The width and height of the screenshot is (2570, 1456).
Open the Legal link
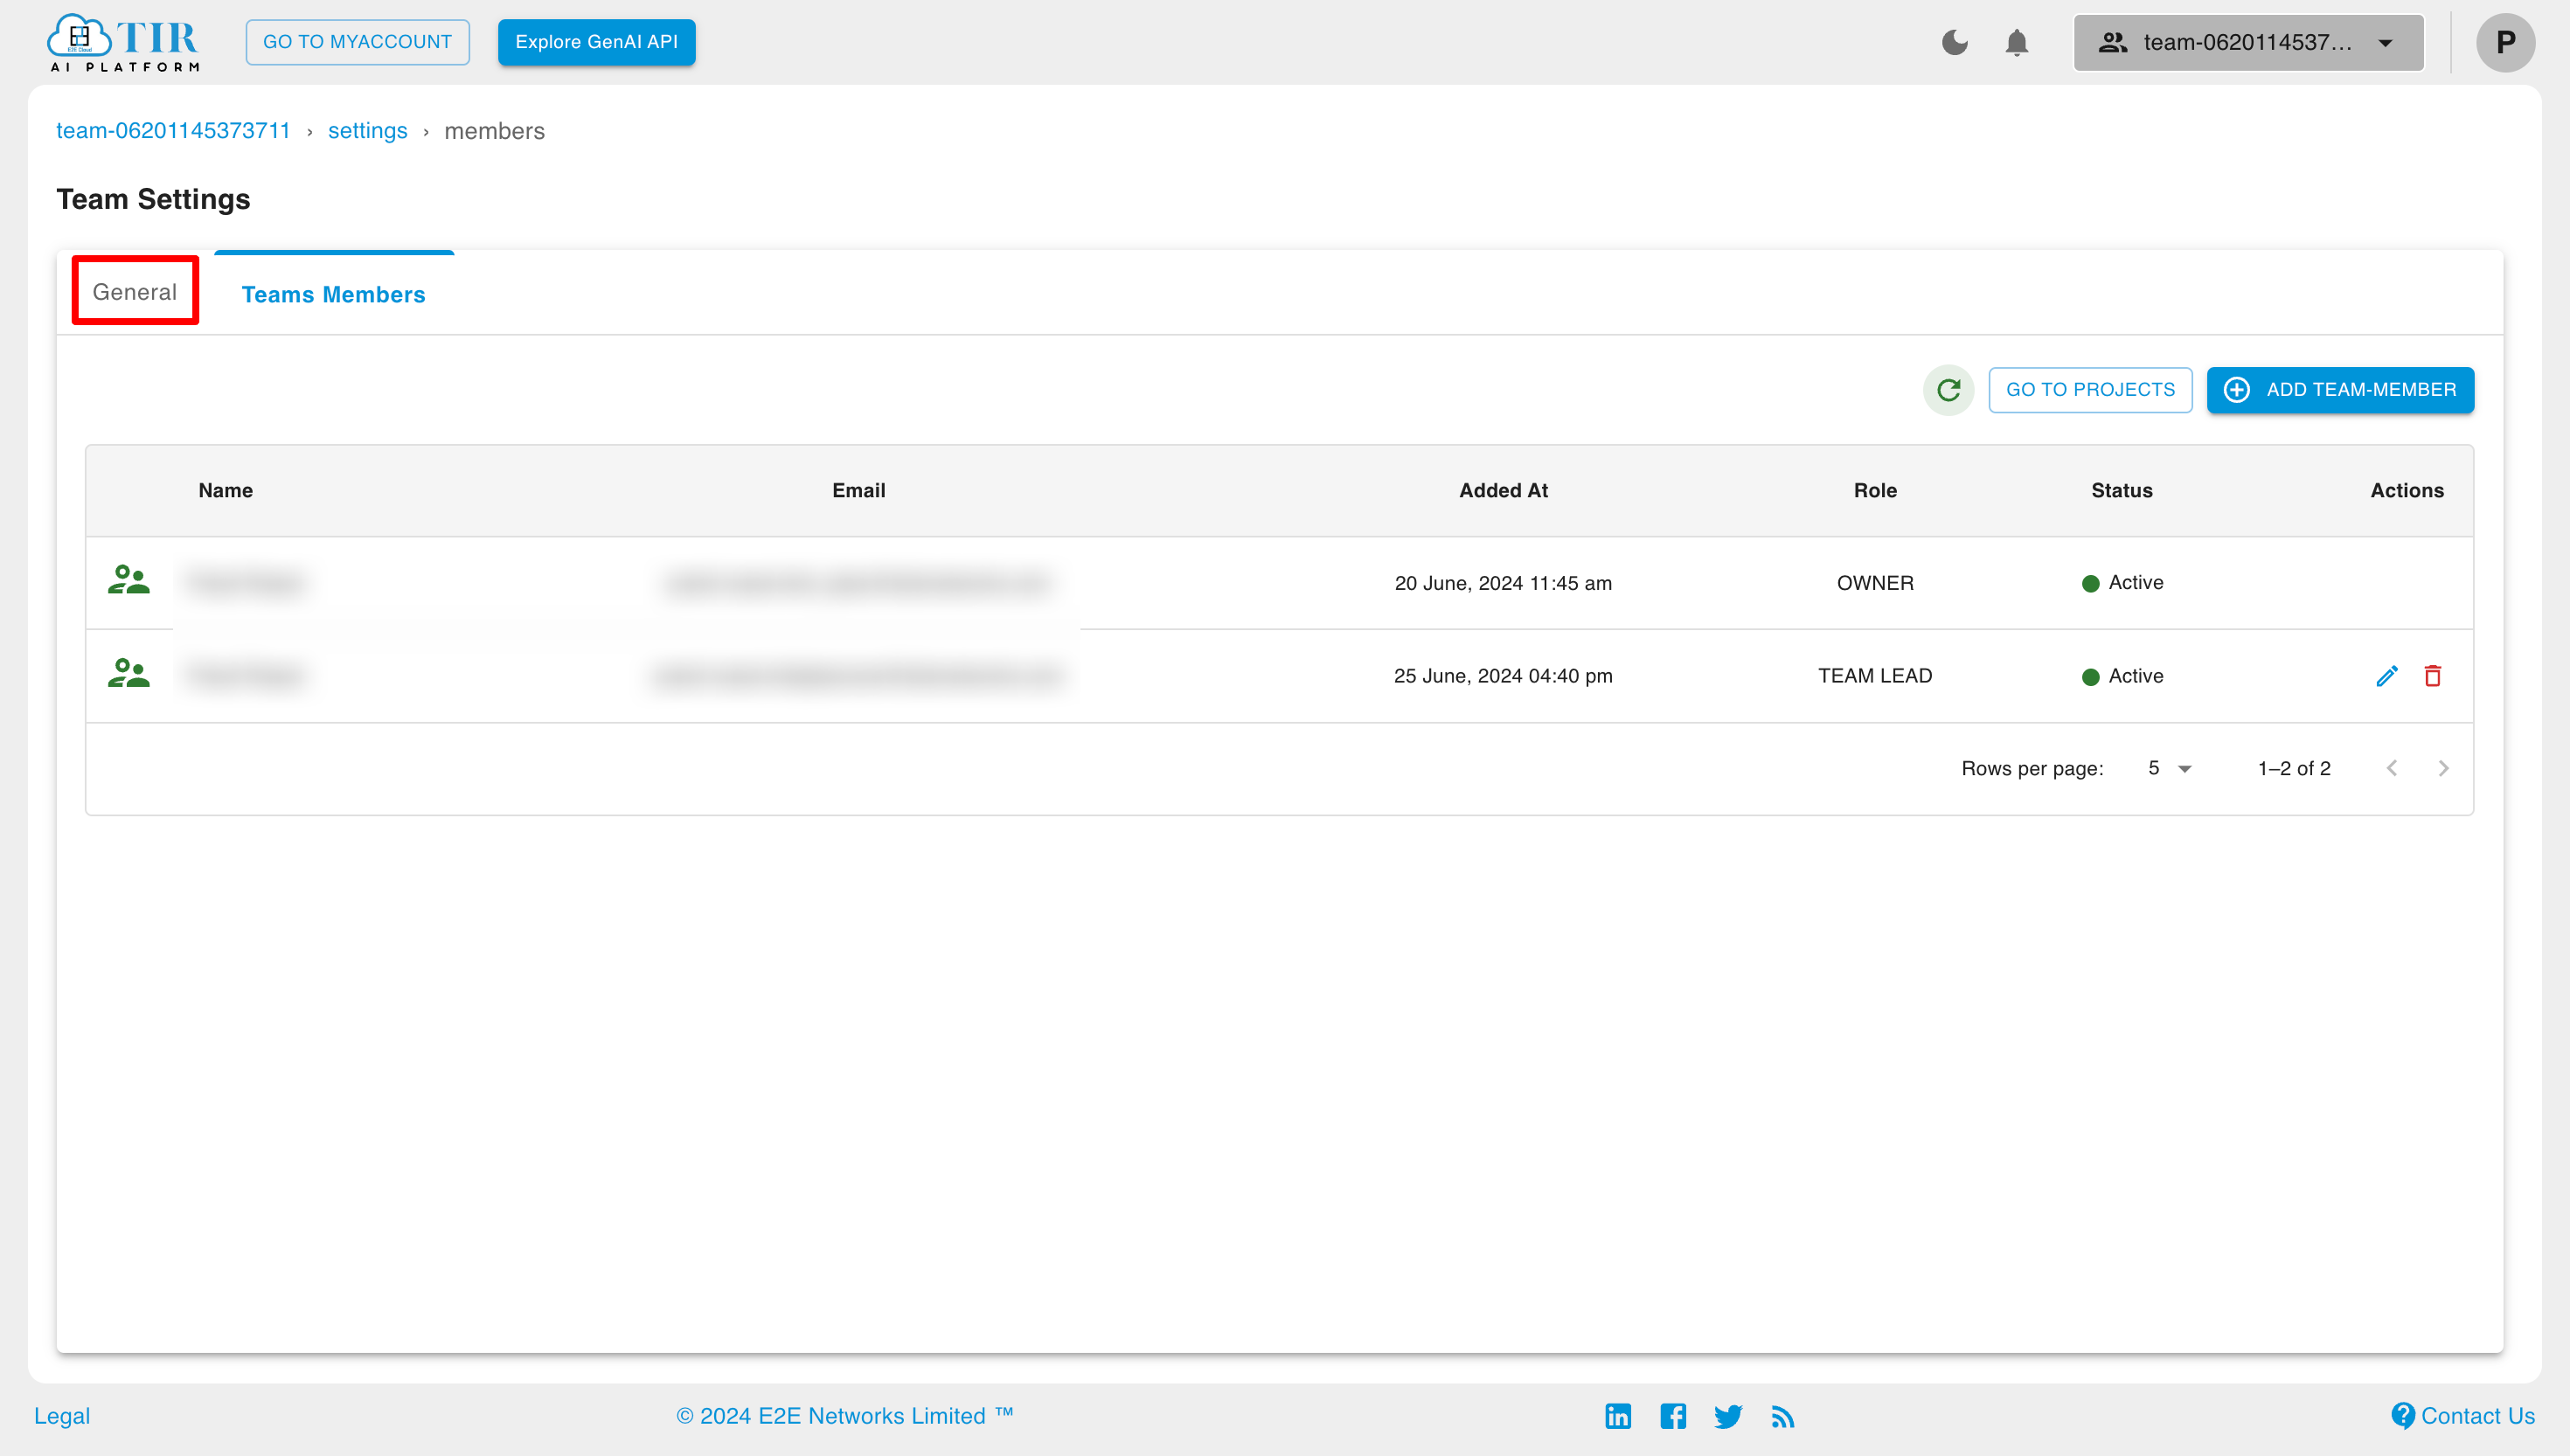[x=62, y=1416]
